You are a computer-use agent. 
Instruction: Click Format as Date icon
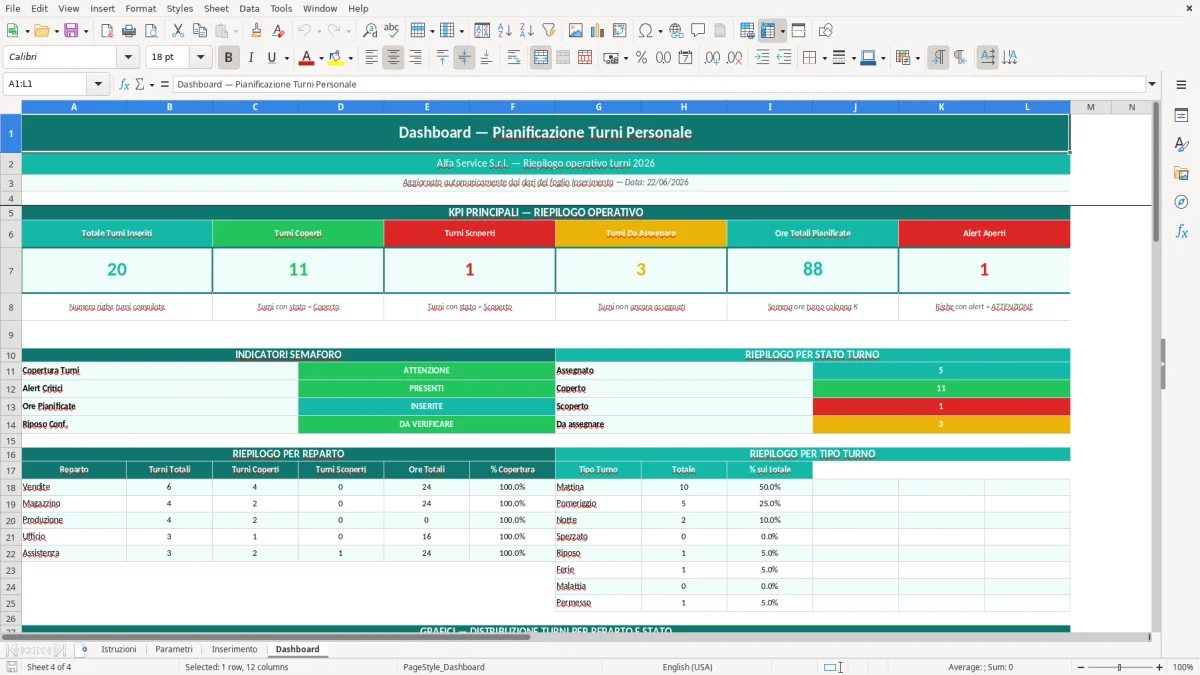click(685, 58)
